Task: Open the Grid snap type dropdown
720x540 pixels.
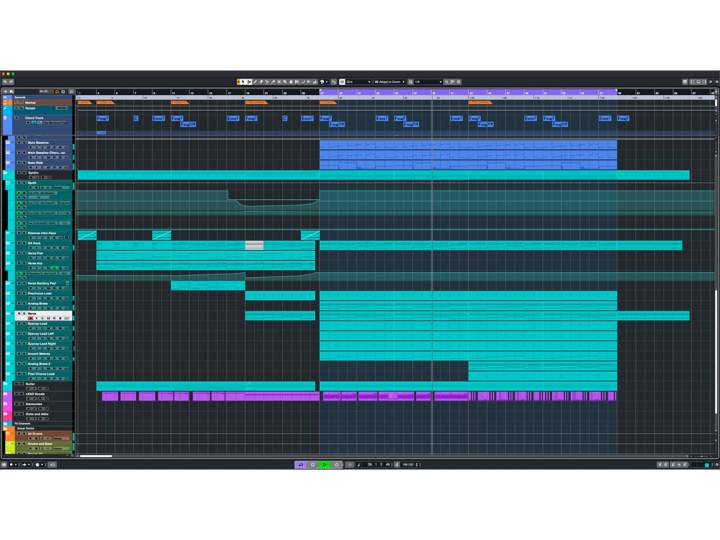Action: pos(357,81)
